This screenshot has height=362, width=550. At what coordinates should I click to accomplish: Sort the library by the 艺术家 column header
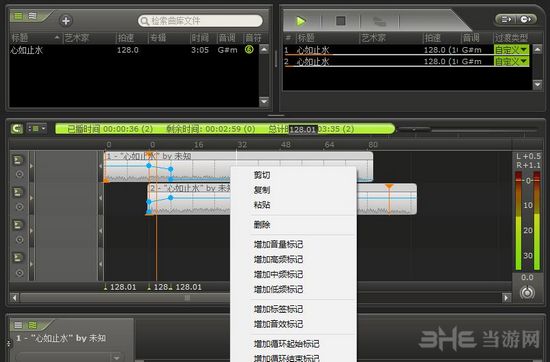click(89, 38)
